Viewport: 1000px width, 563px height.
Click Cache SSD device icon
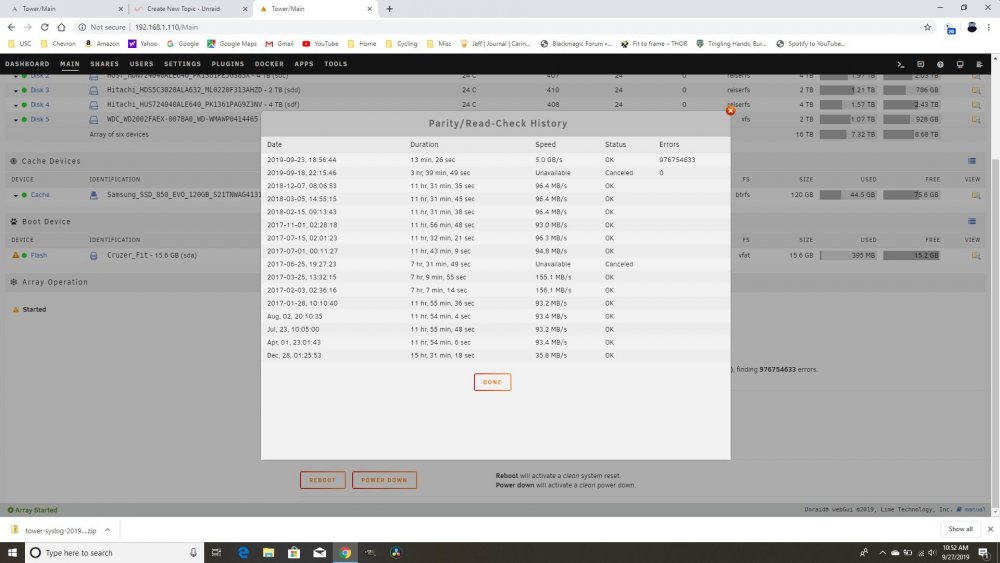94,195
